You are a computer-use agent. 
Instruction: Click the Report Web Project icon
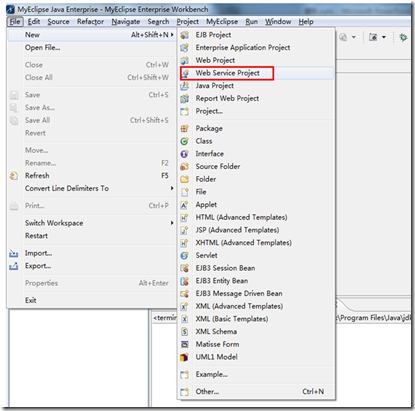(x=184, y=99)
